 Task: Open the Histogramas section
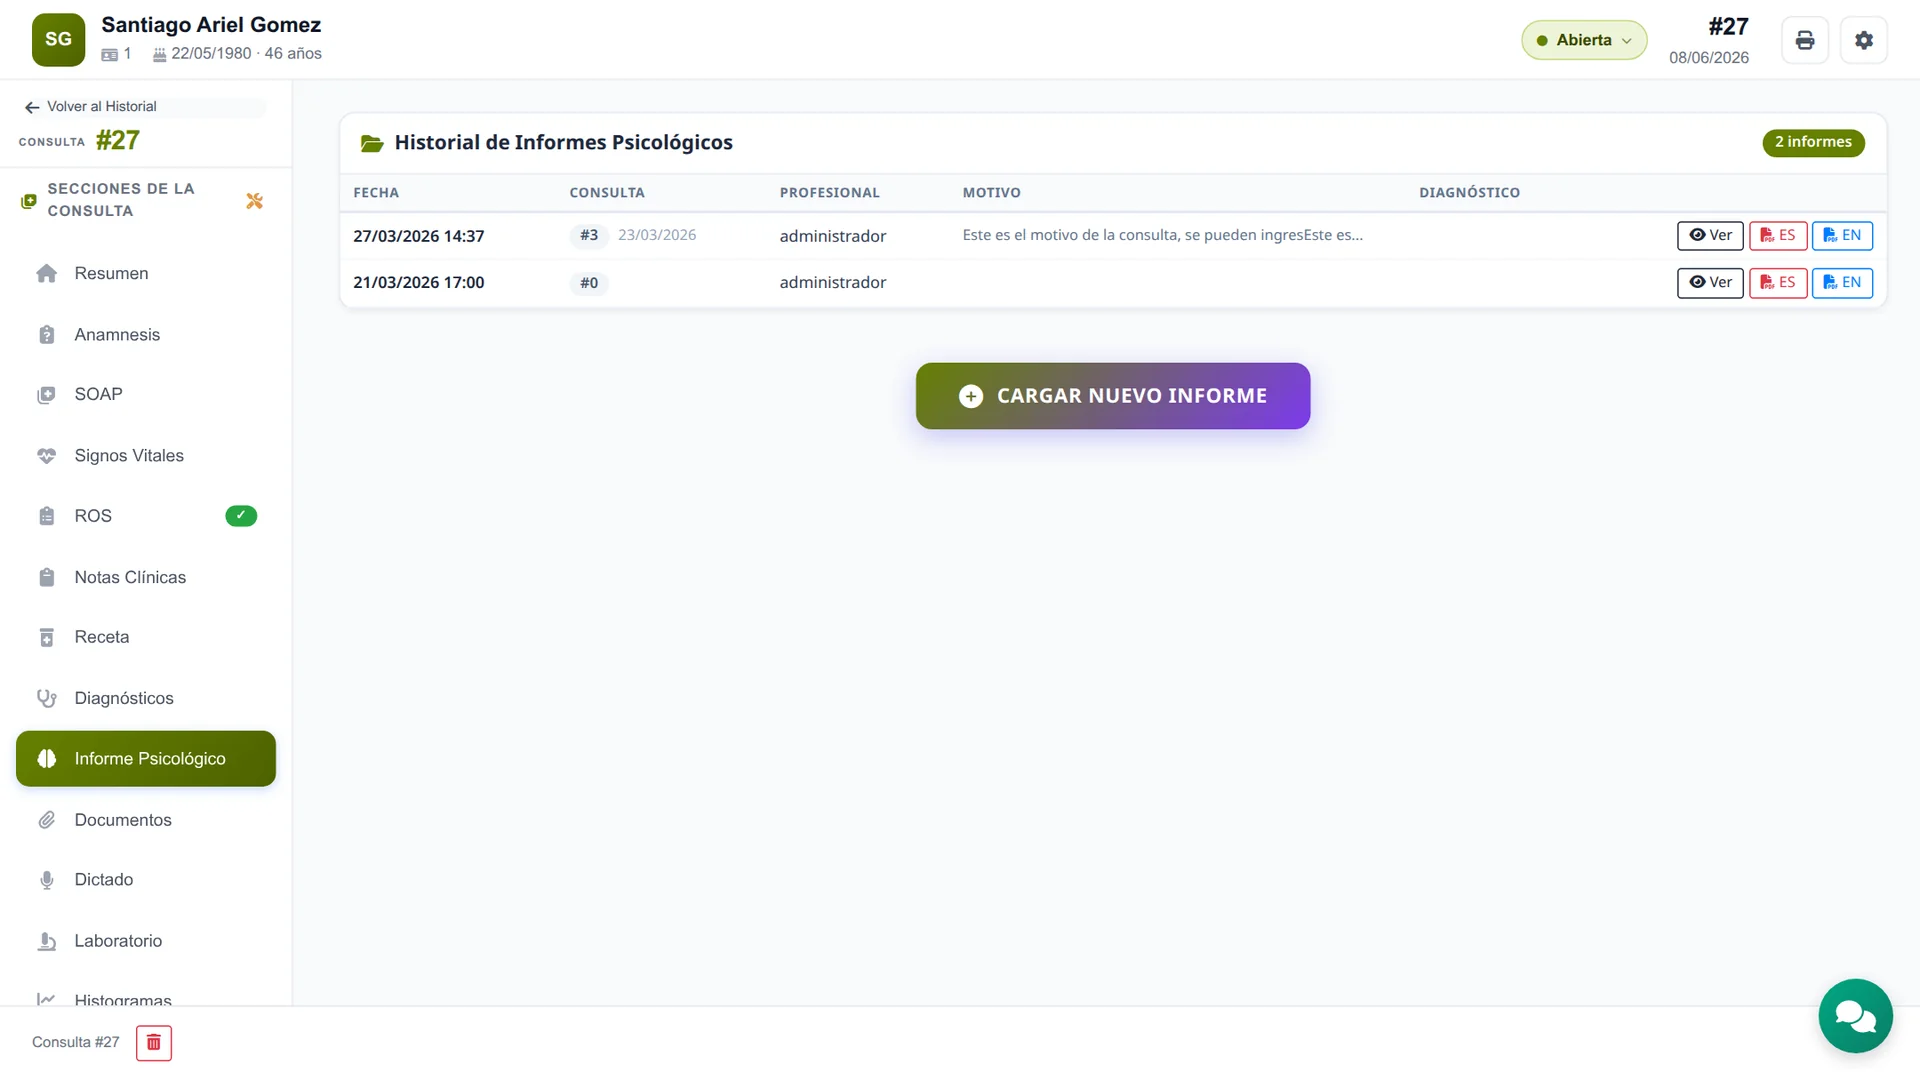tap(146, 999)
